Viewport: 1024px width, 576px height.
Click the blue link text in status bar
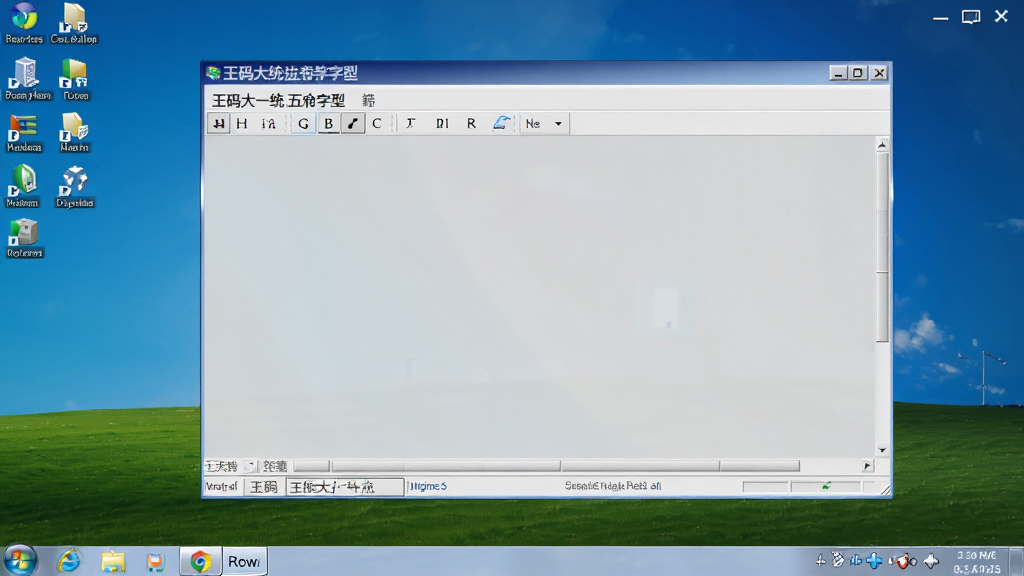click(428, 487)
